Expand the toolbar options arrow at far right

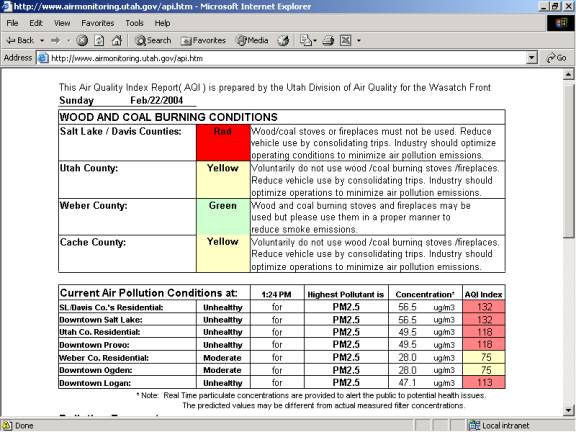pos(359,40)
